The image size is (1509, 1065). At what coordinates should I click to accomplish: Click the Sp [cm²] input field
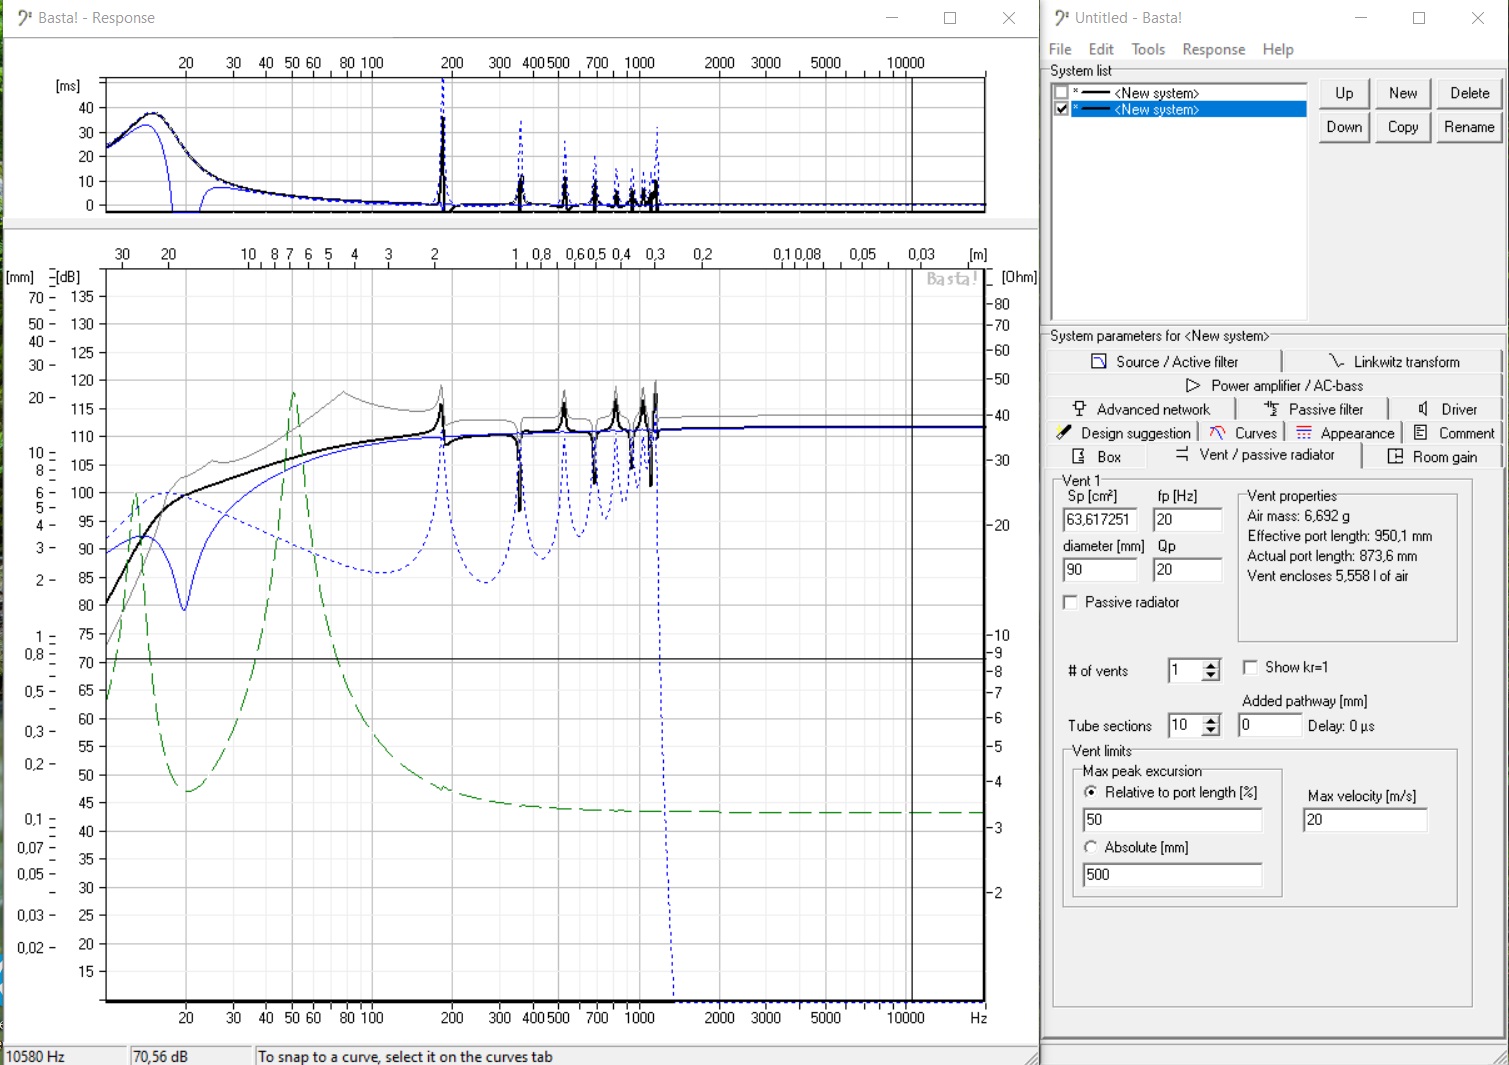[x=1099, y=520]
